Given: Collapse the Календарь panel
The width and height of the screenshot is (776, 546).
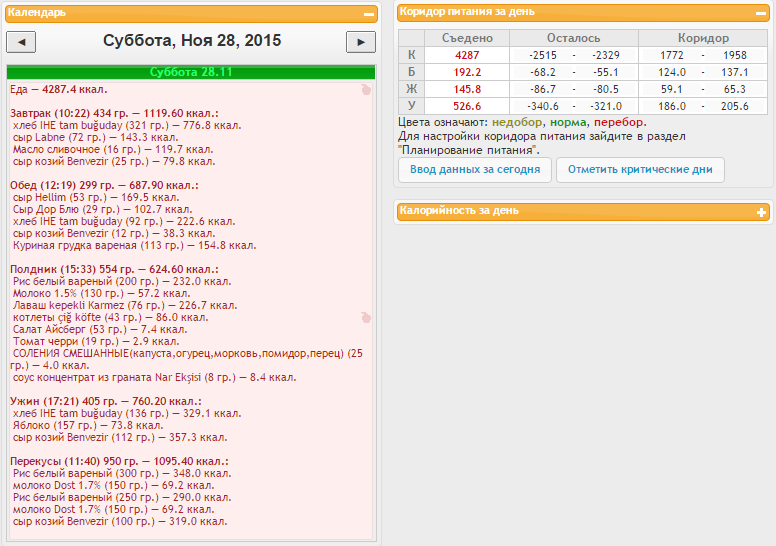Looking at the screenshot, I should (x=369, y=14).
